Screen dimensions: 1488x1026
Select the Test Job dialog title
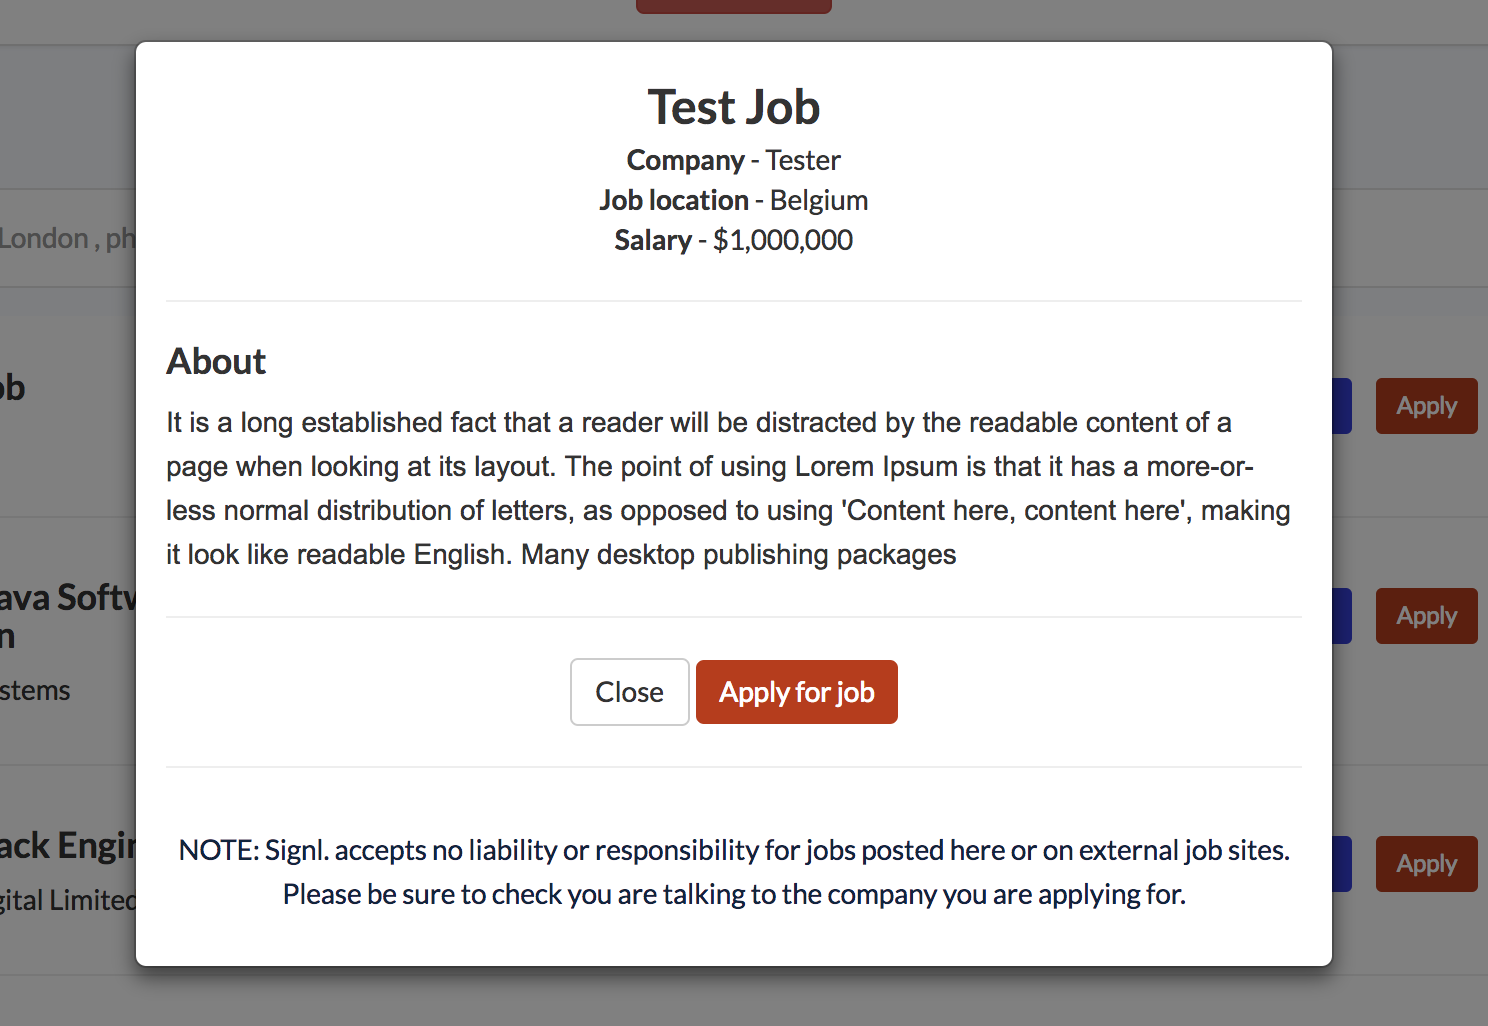[733, 105]
